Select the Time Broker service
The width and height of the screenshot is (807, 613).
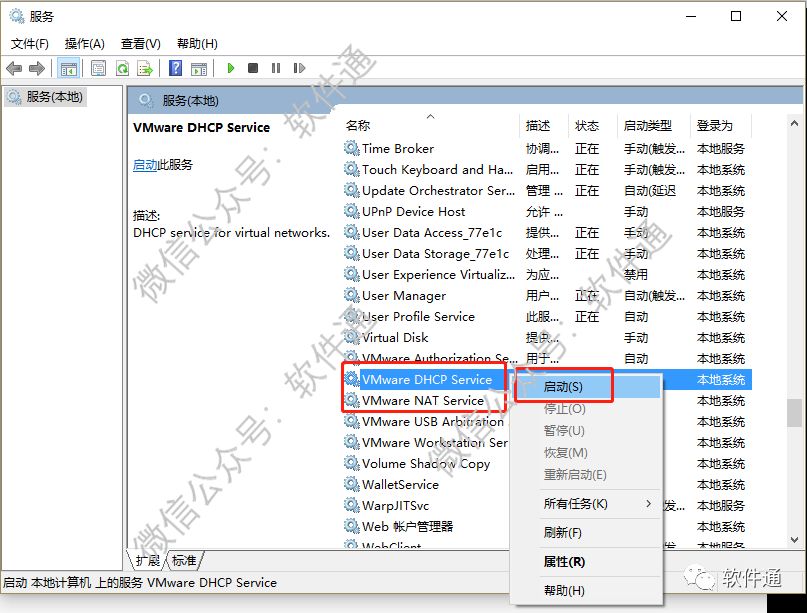pos(398,149)
